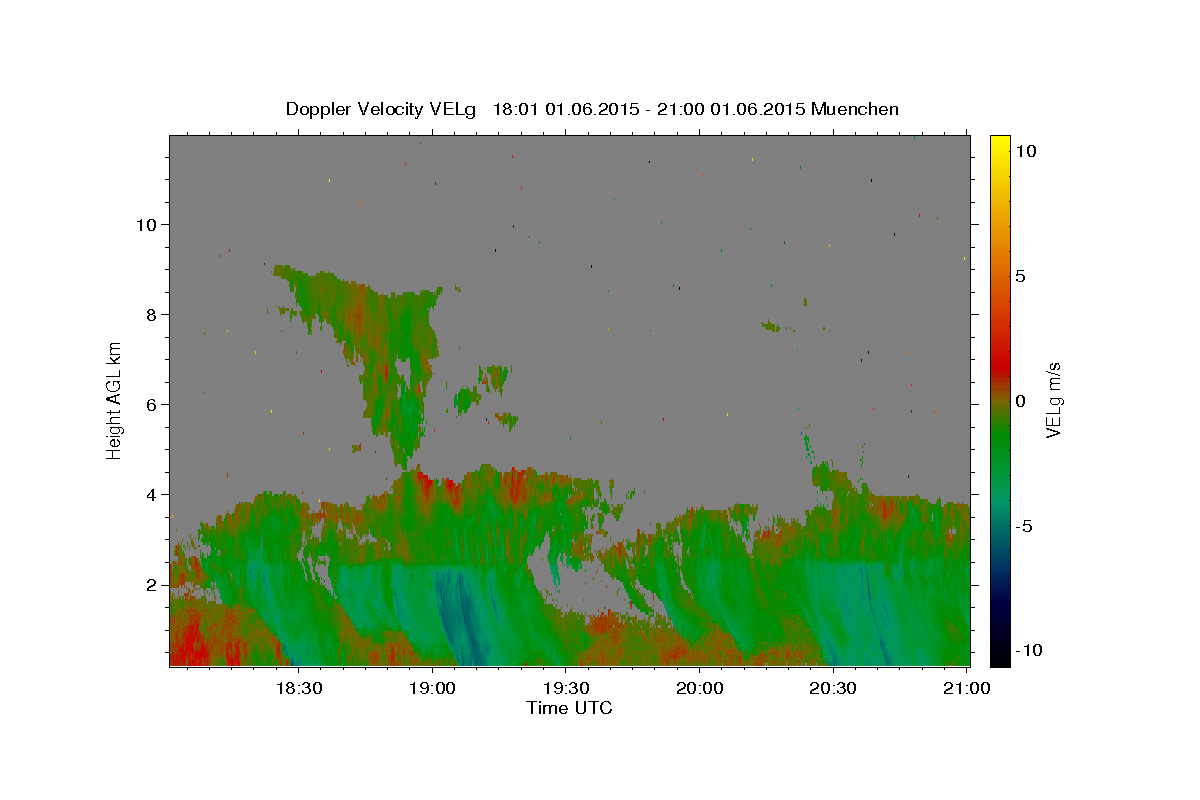Viewport: 1200px width, 800px height.
Task: Click the height tick label 8
Action: [152, 315]
